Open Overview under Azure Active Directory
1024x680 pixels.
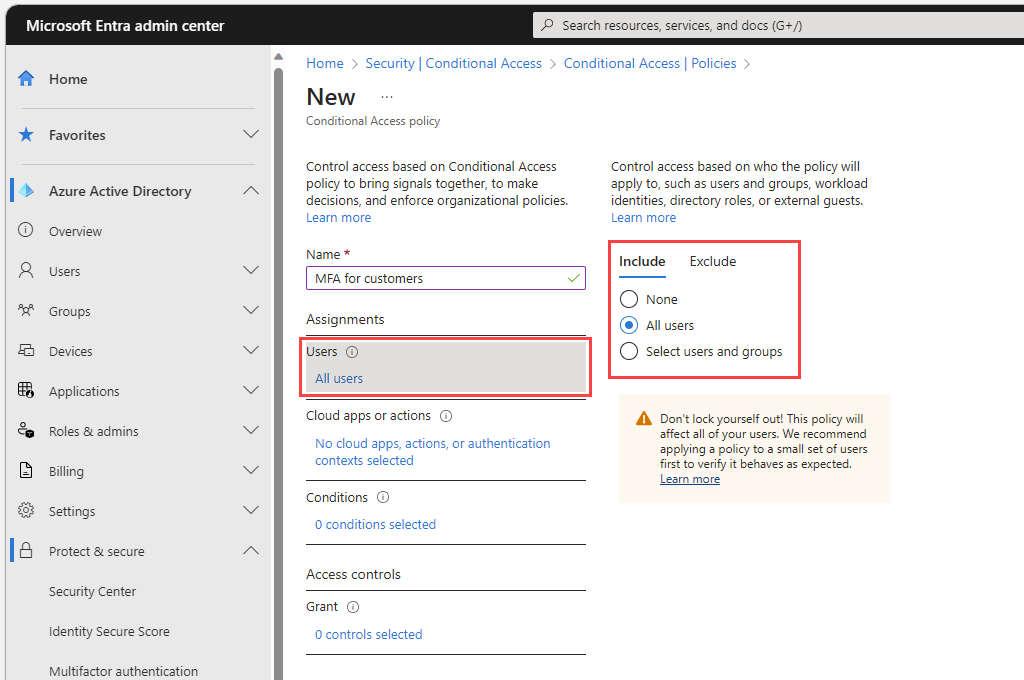point(75,231)
